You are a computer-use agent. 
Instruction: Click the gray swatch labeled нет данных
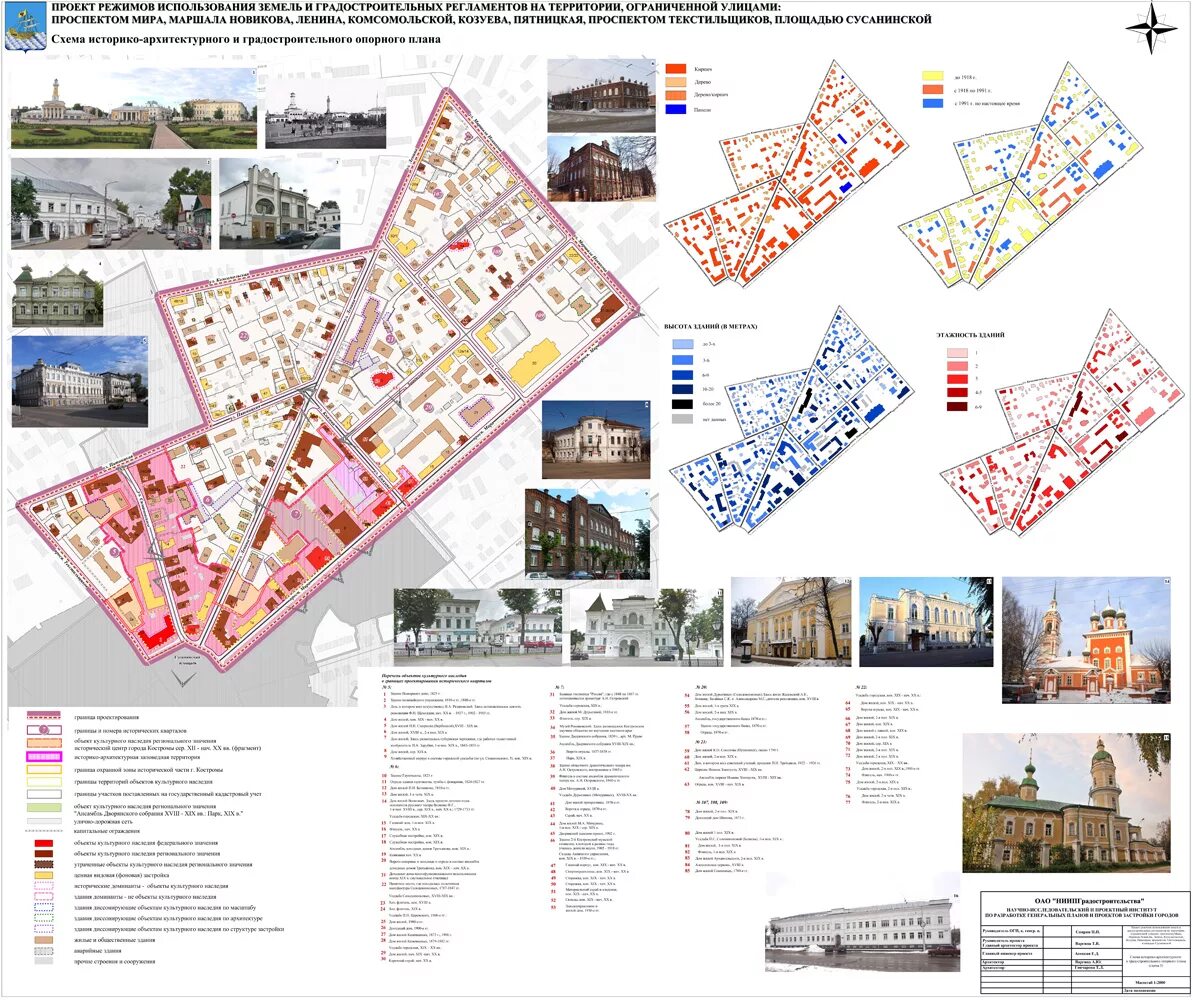(683, 419)
